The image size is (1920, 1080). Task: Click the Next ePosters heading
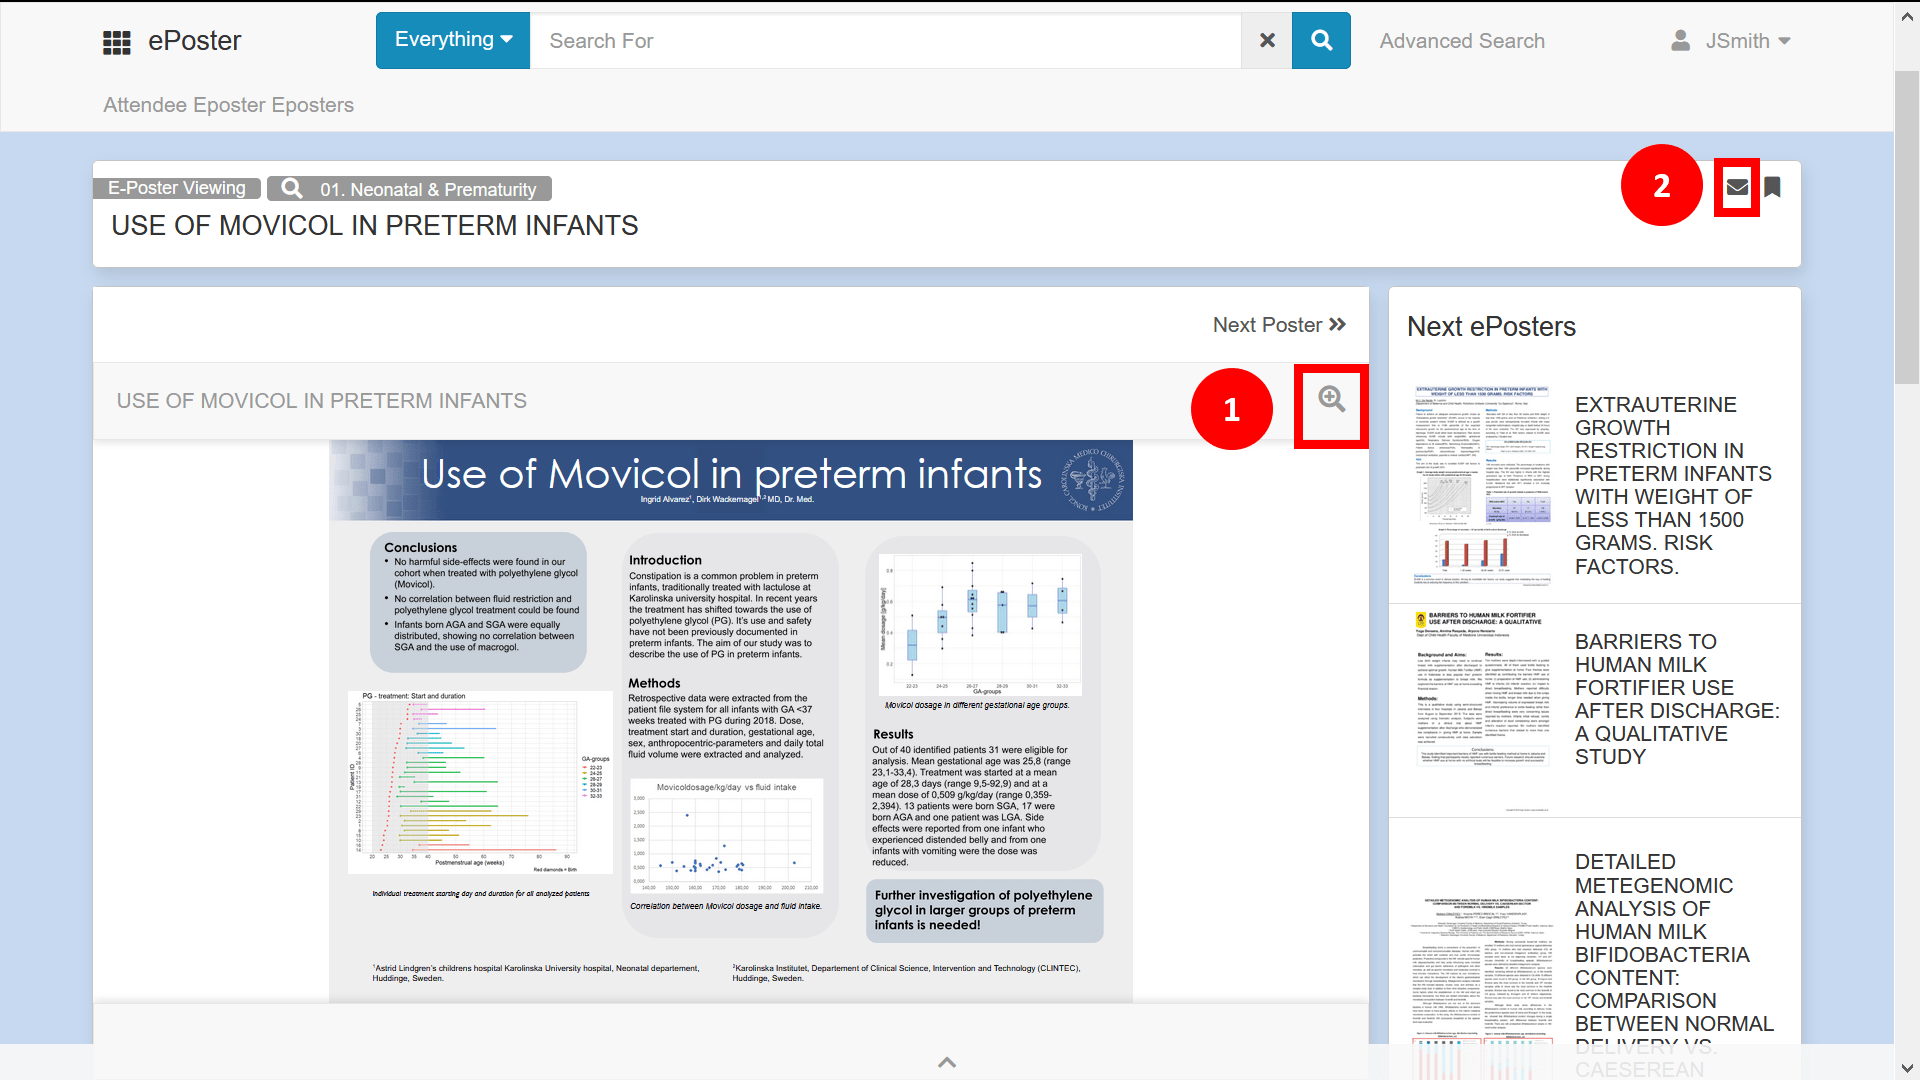click(1491, 327)
